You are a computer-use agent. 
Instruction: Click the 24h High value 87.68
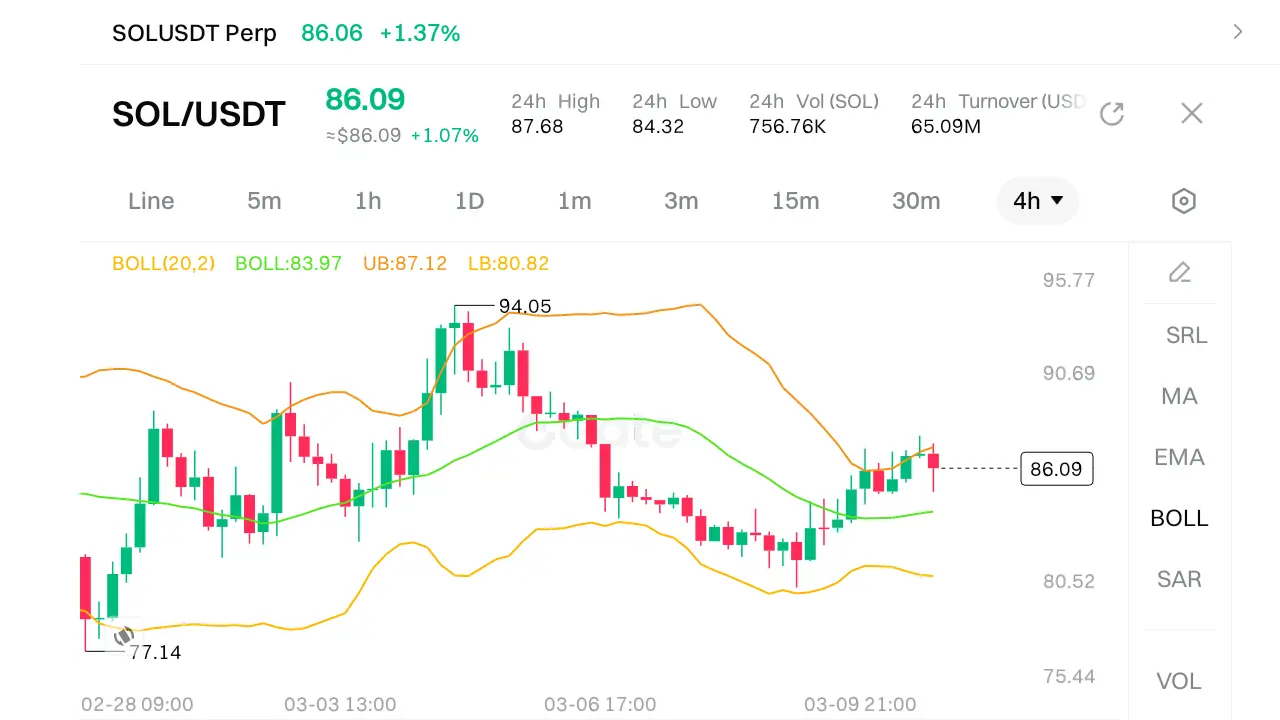tap(537, 127)
